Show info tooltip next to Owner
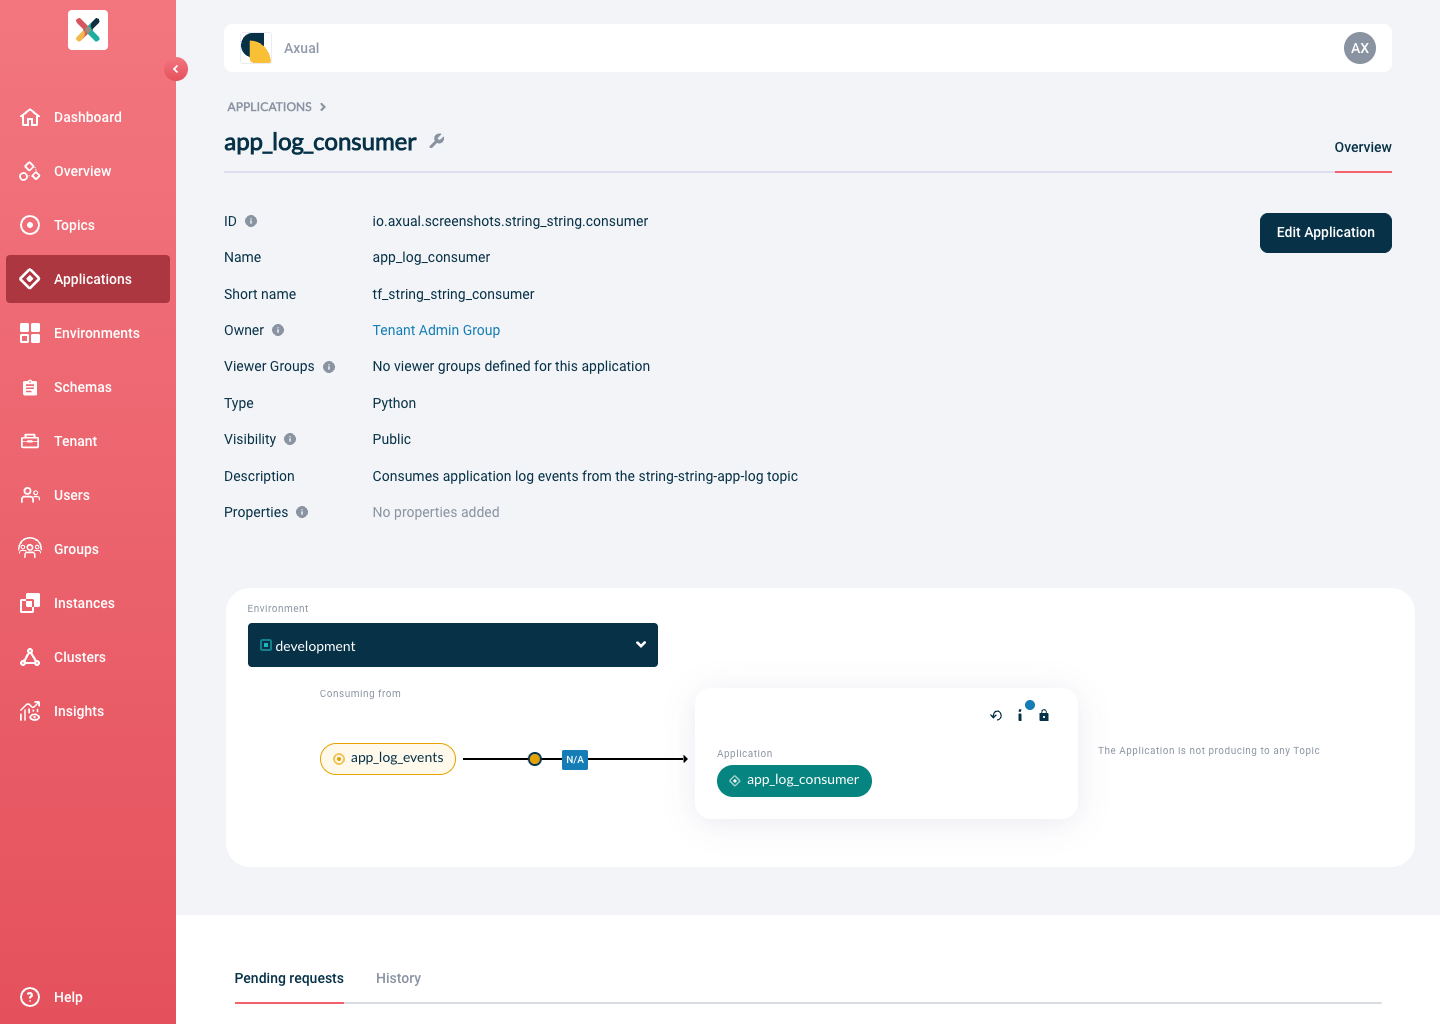 278,330
